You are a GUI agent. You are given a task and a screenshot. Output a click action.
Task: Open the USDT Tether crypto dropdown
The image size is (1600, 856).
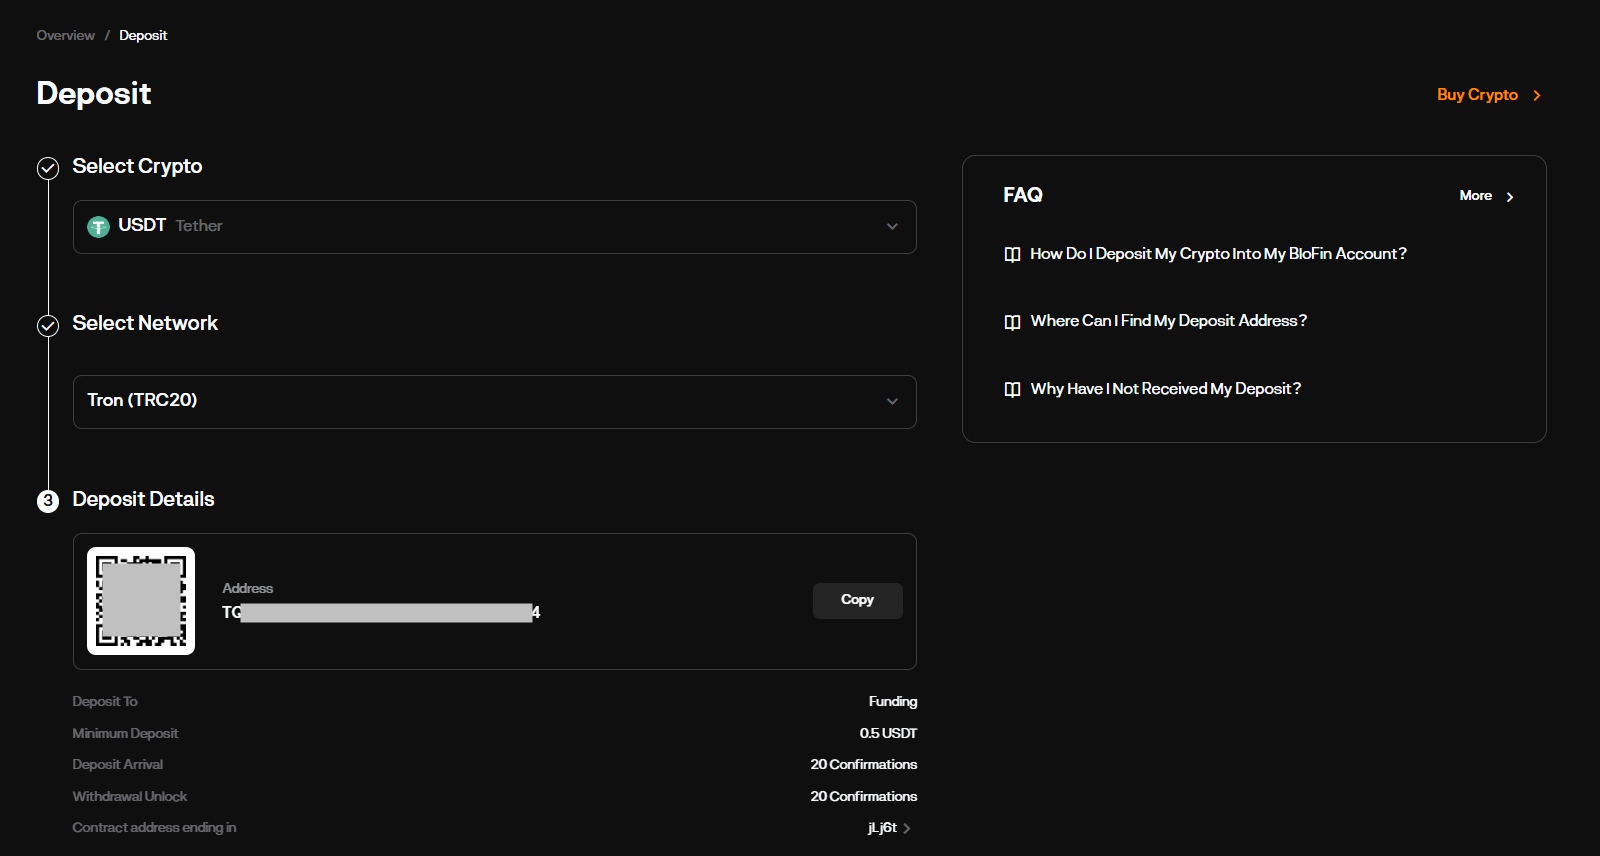tap(495, 227)
